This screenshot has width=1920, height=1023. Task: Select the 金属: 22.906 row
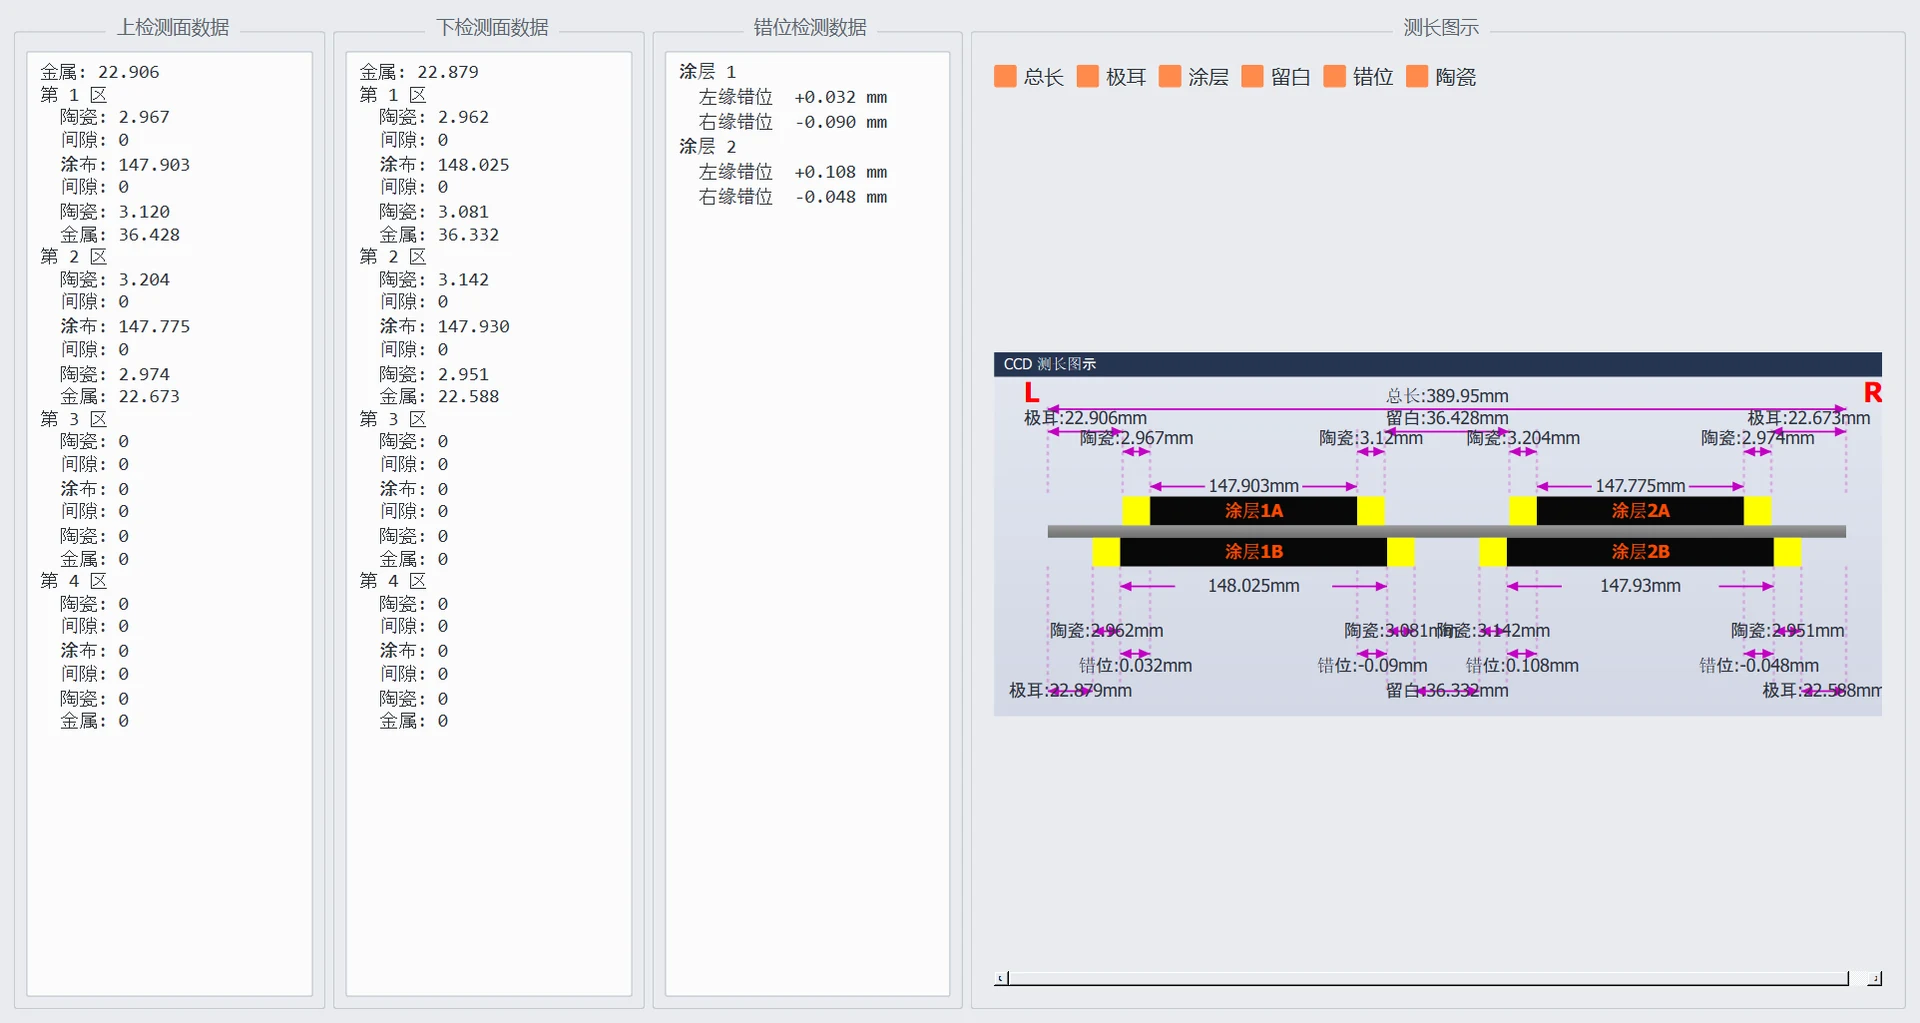tap(100, 72)
